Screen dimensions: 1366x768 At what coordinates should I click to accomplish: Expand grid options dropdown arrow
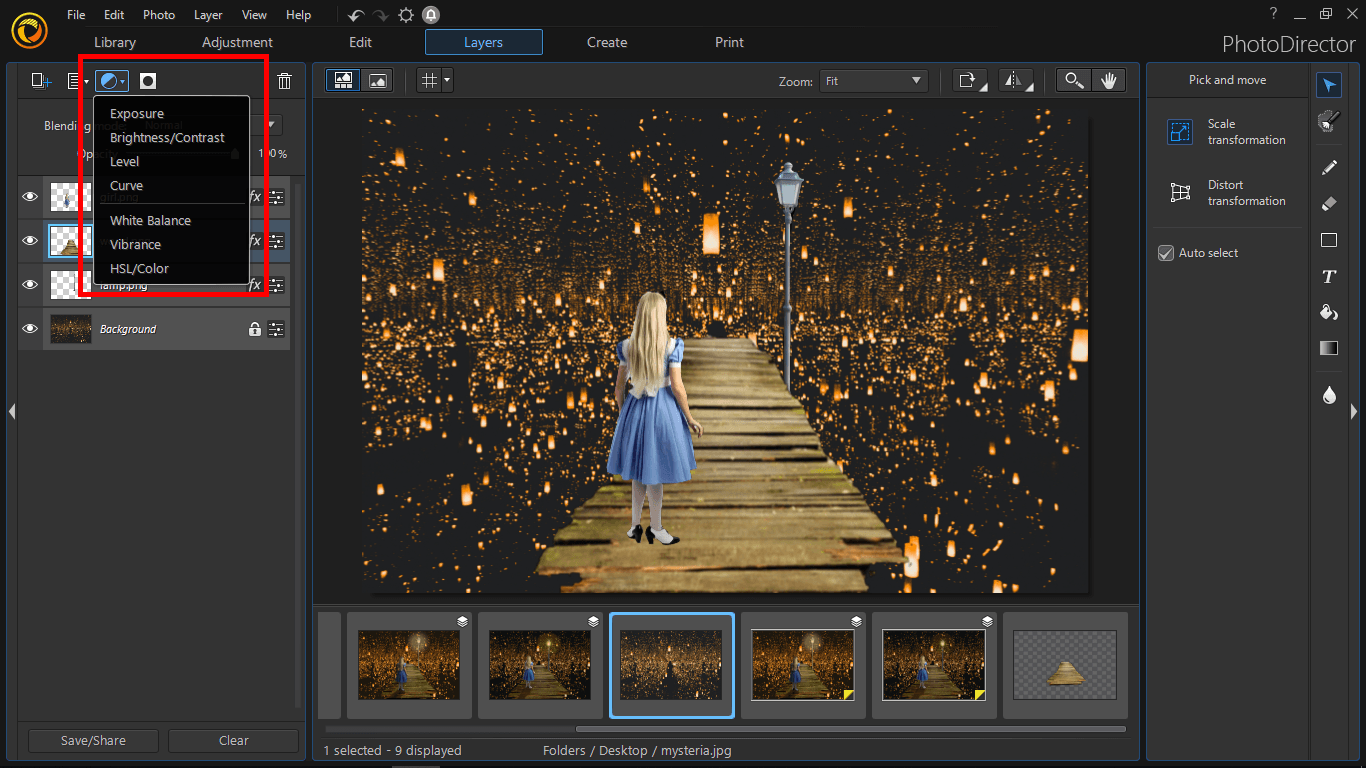447,81
